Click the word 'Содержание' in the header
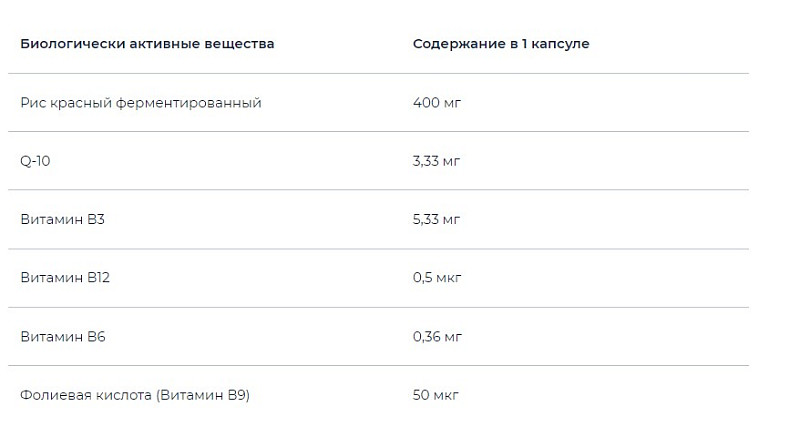The height and width of the screenshot is (437, 800). [454, 44]
